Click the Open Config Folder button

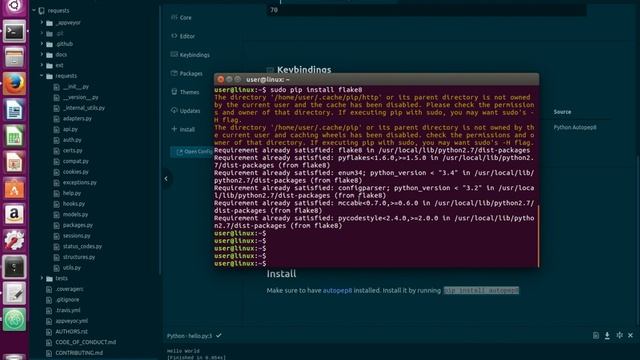tap(192, 151)
